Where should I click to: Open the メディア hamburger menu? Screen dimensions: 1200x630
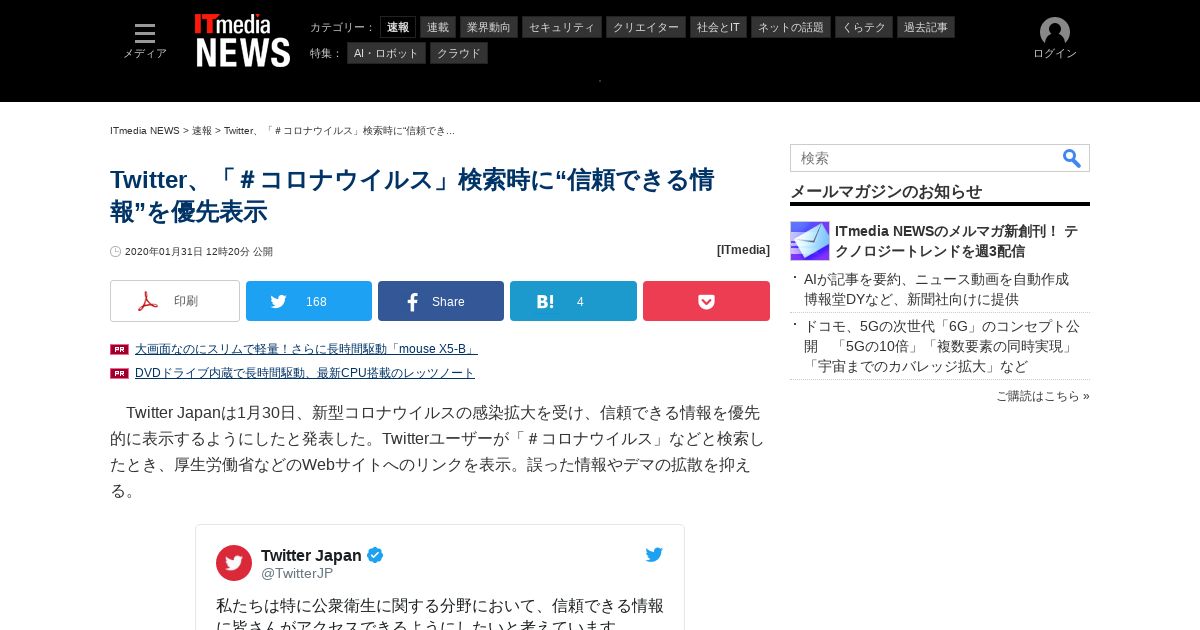click(145, 41)
